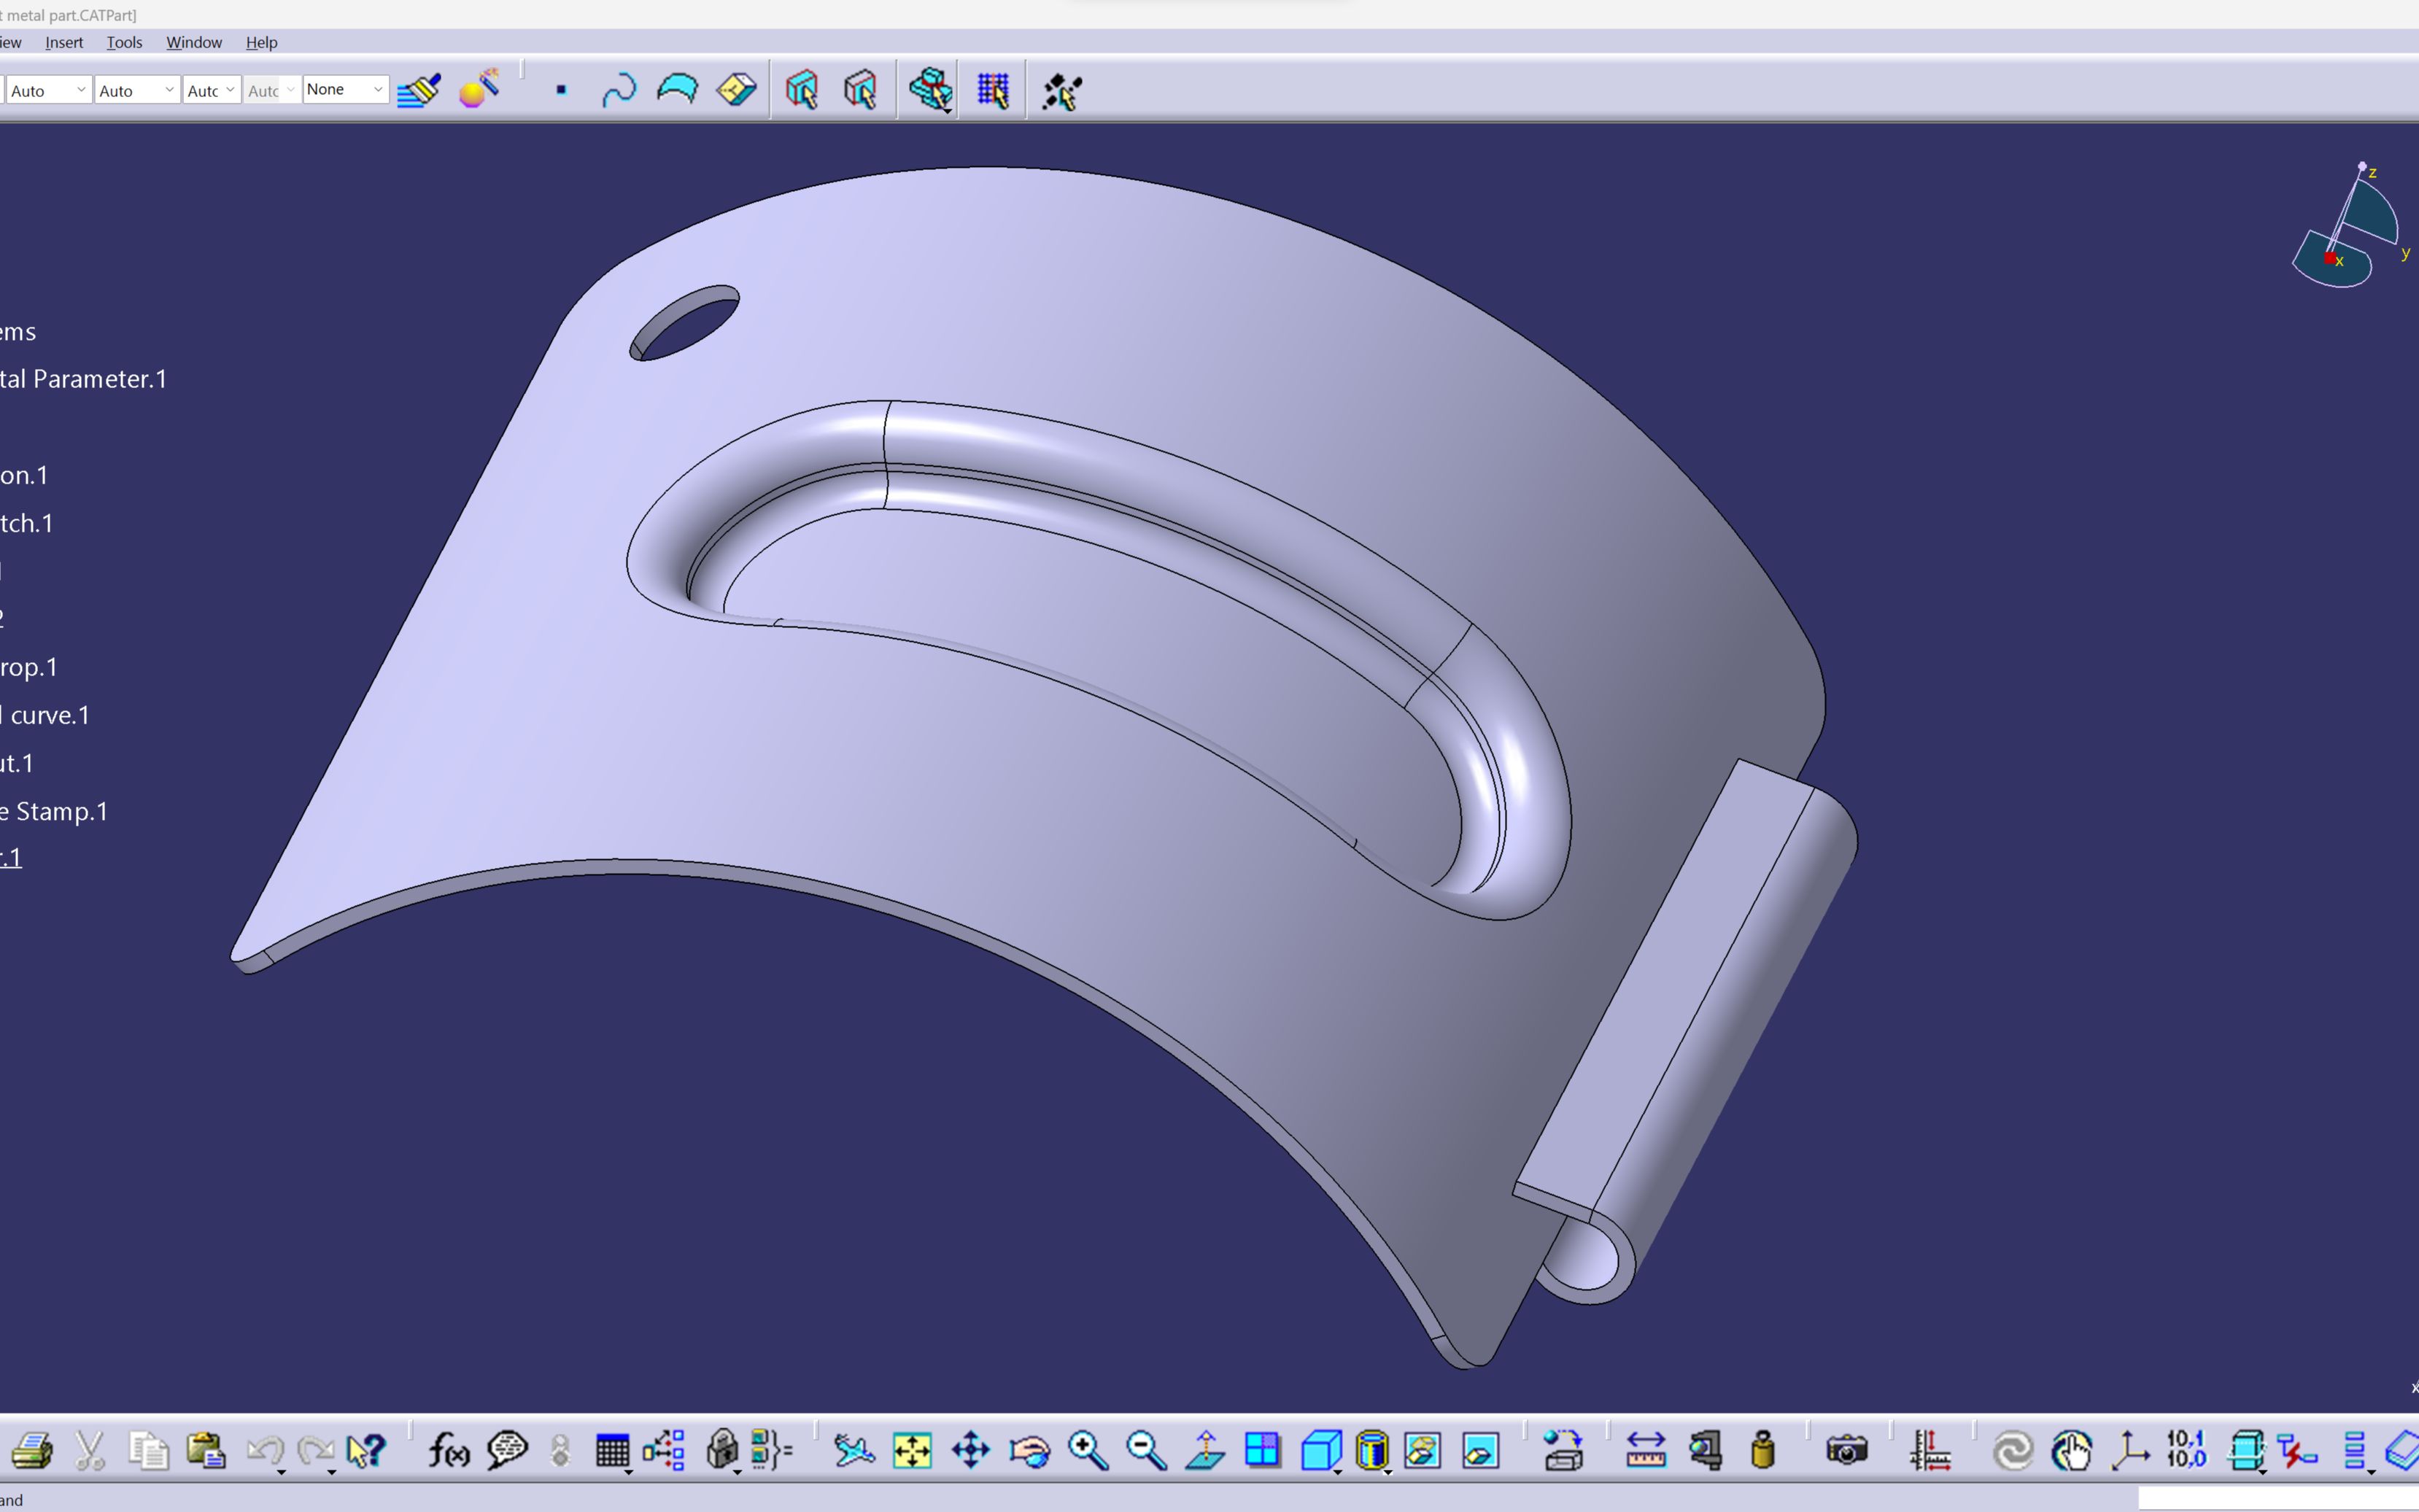Open the Graphic Properties wizard icon
Image resolution: width=2419 pixels, height=1512 pixels.
coord(479,89)
